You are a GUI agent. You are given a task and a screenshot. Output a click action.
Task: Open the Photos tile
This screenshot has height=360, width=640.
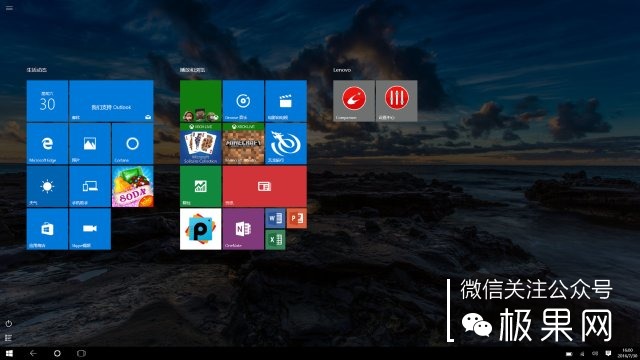click(90, 144)
